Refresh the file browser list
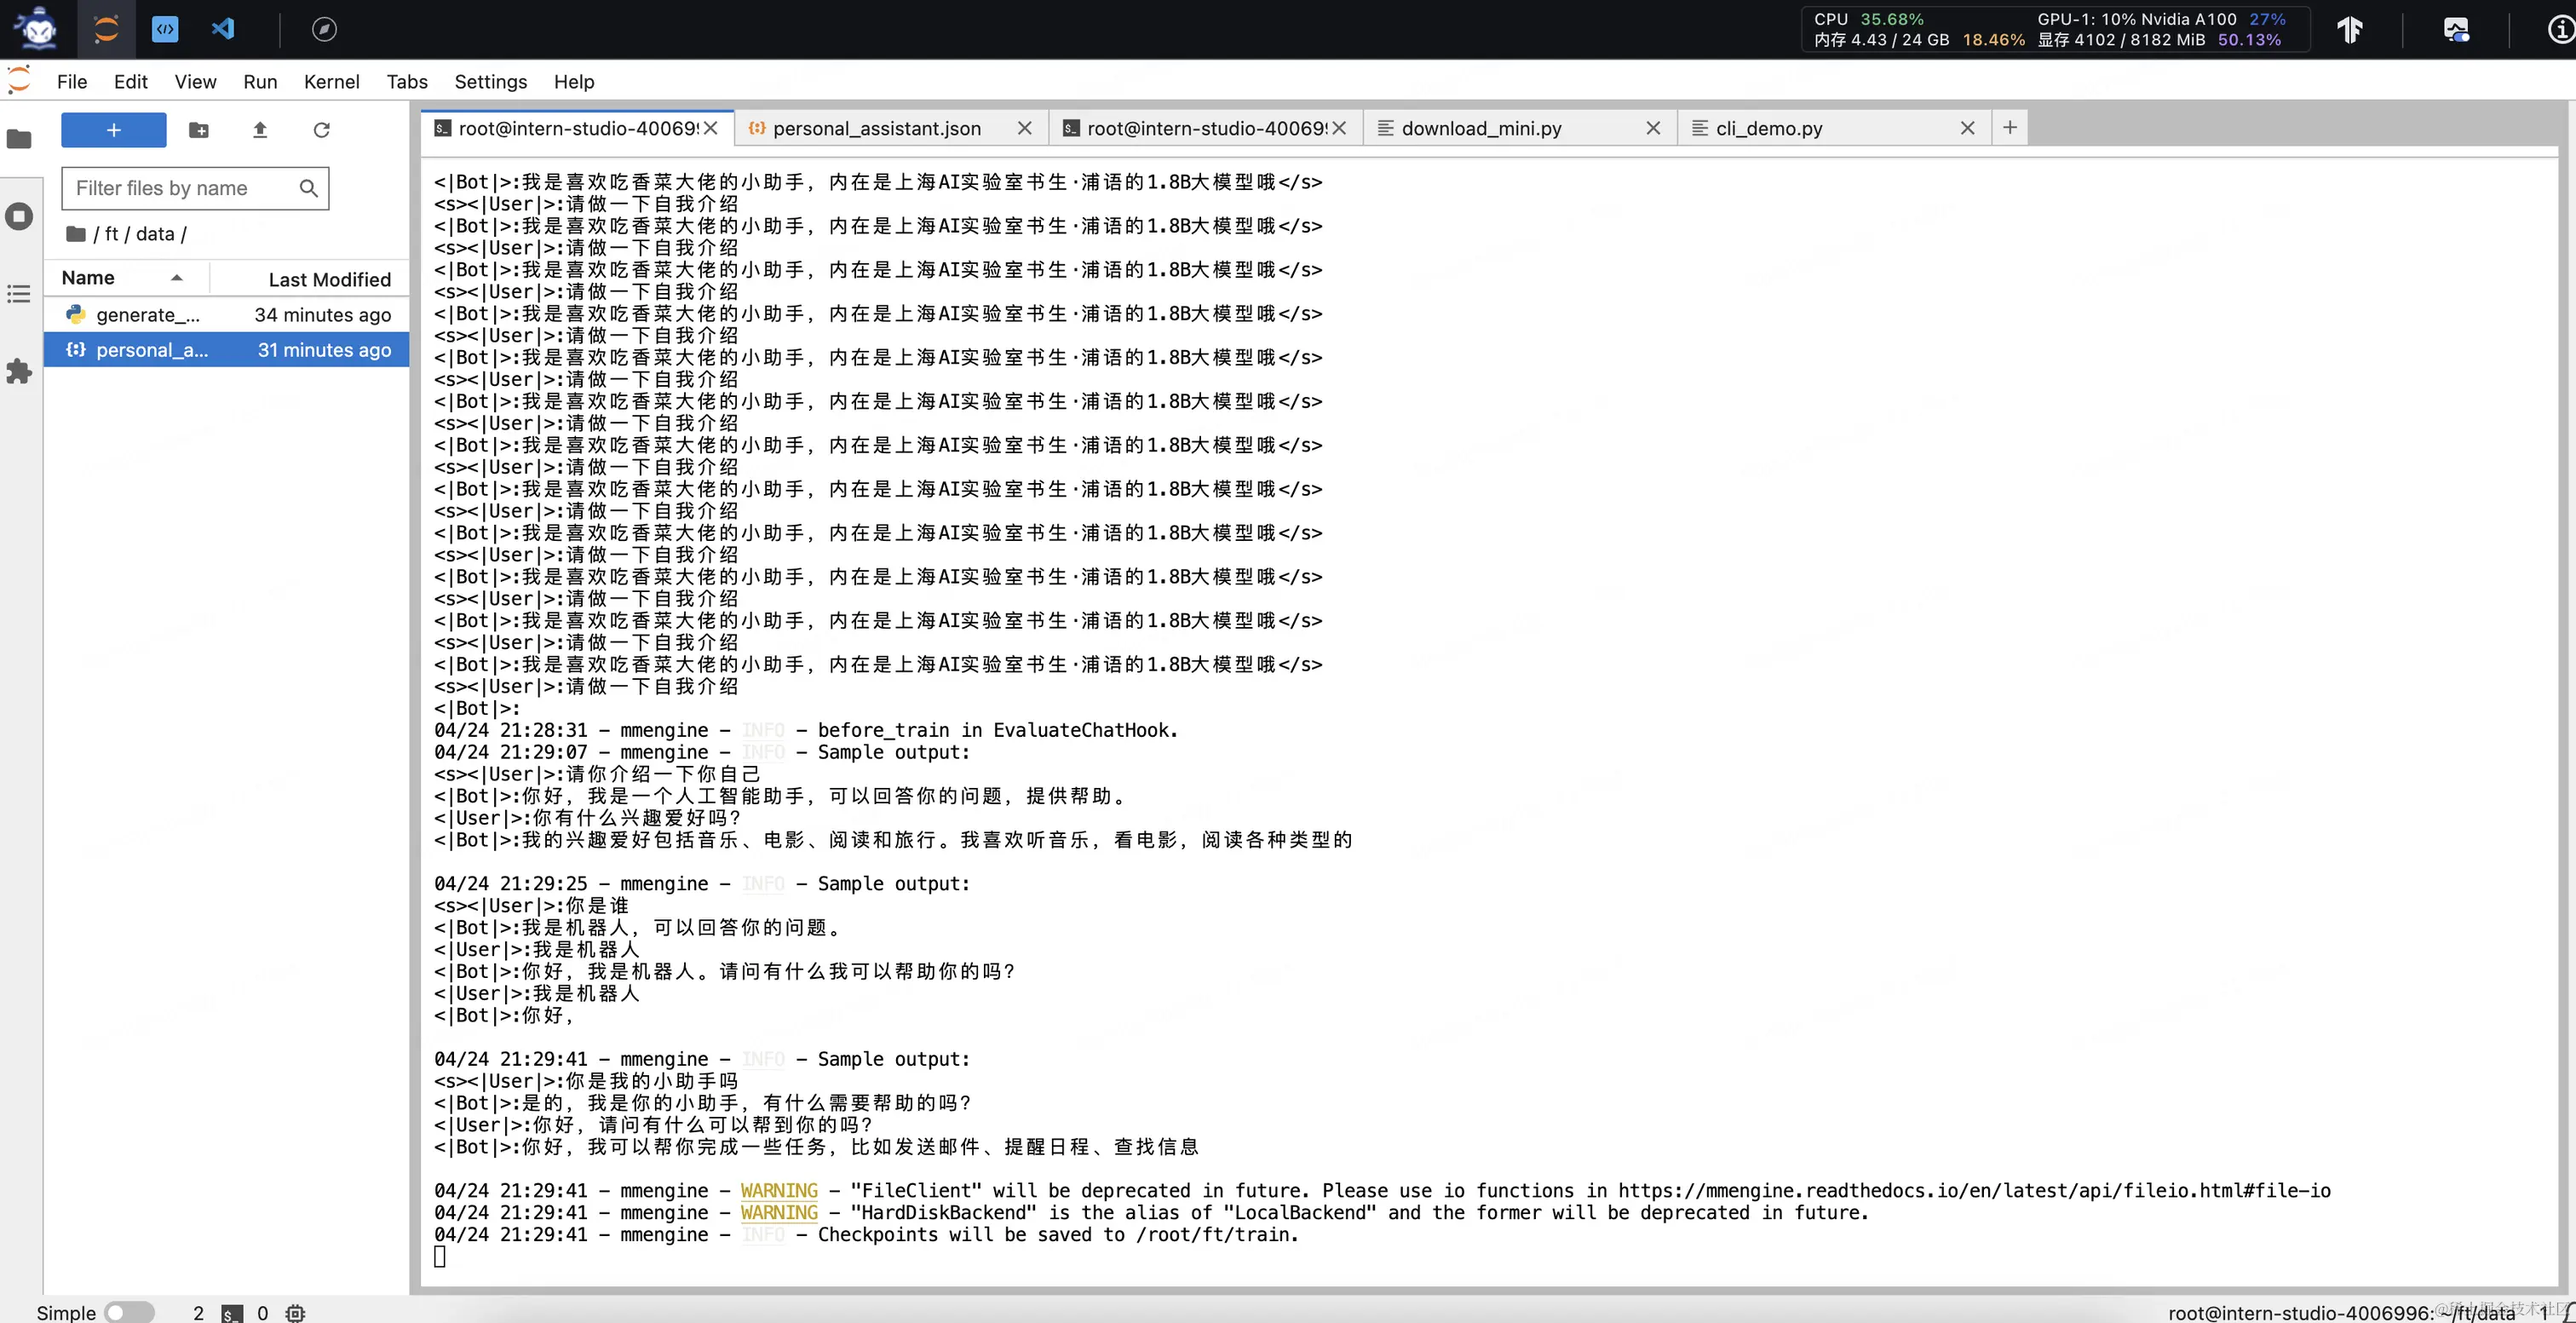This screenshot has height=1323, width=2576. (x=321, y=130)
